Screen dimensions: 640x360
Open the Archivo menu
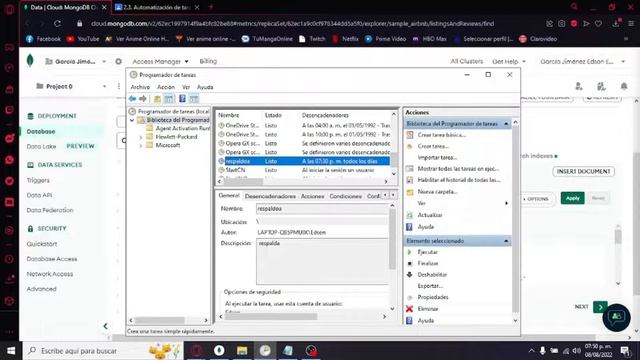coord(140,87)
